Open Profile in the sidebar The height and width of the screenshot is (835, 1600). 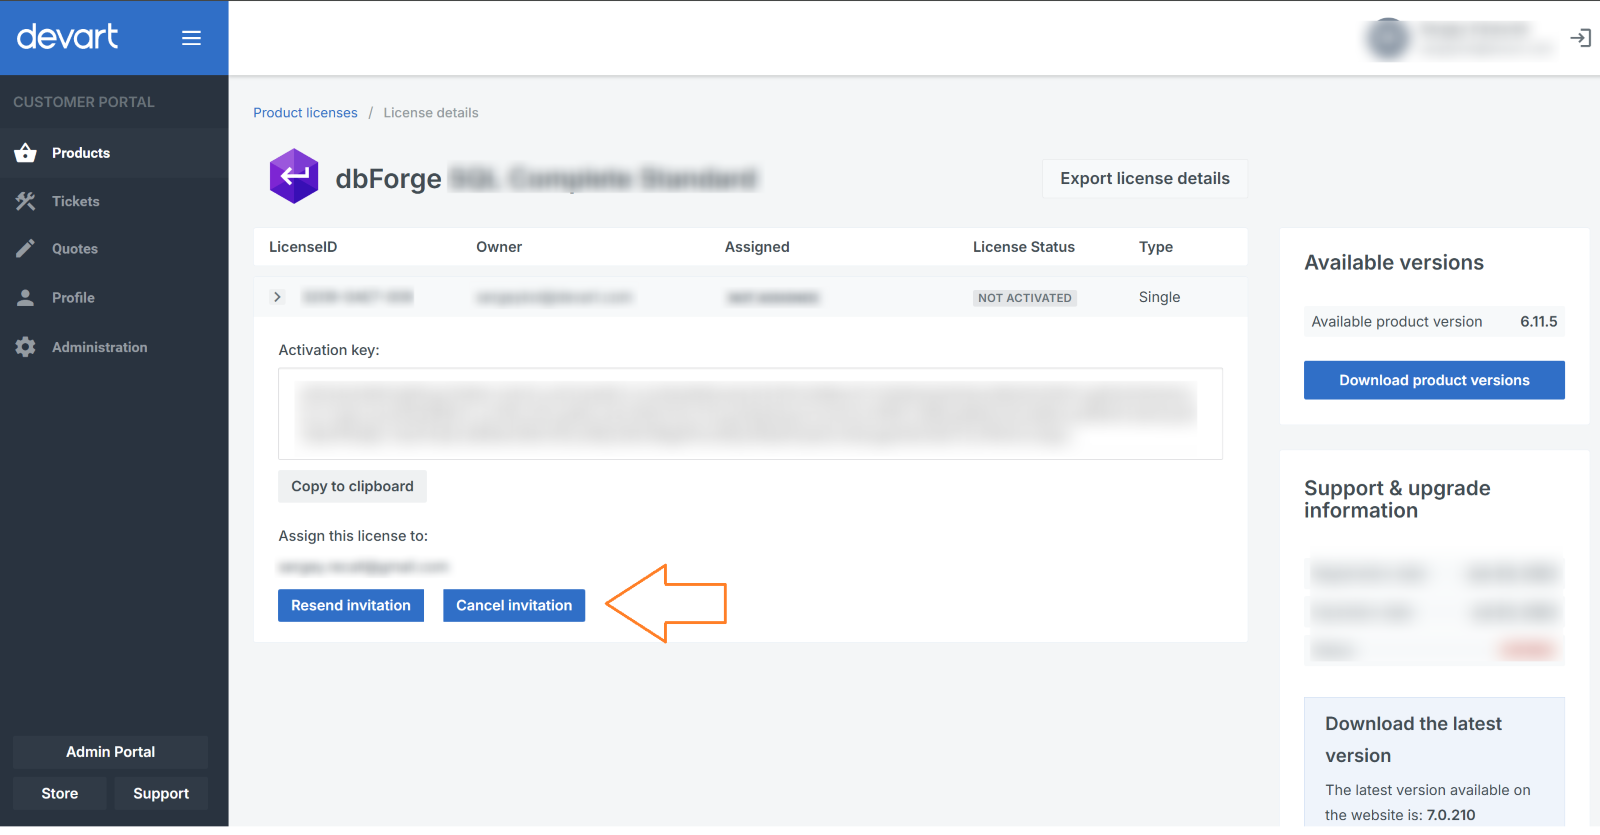pyautogui.click(x=114, y=298)
